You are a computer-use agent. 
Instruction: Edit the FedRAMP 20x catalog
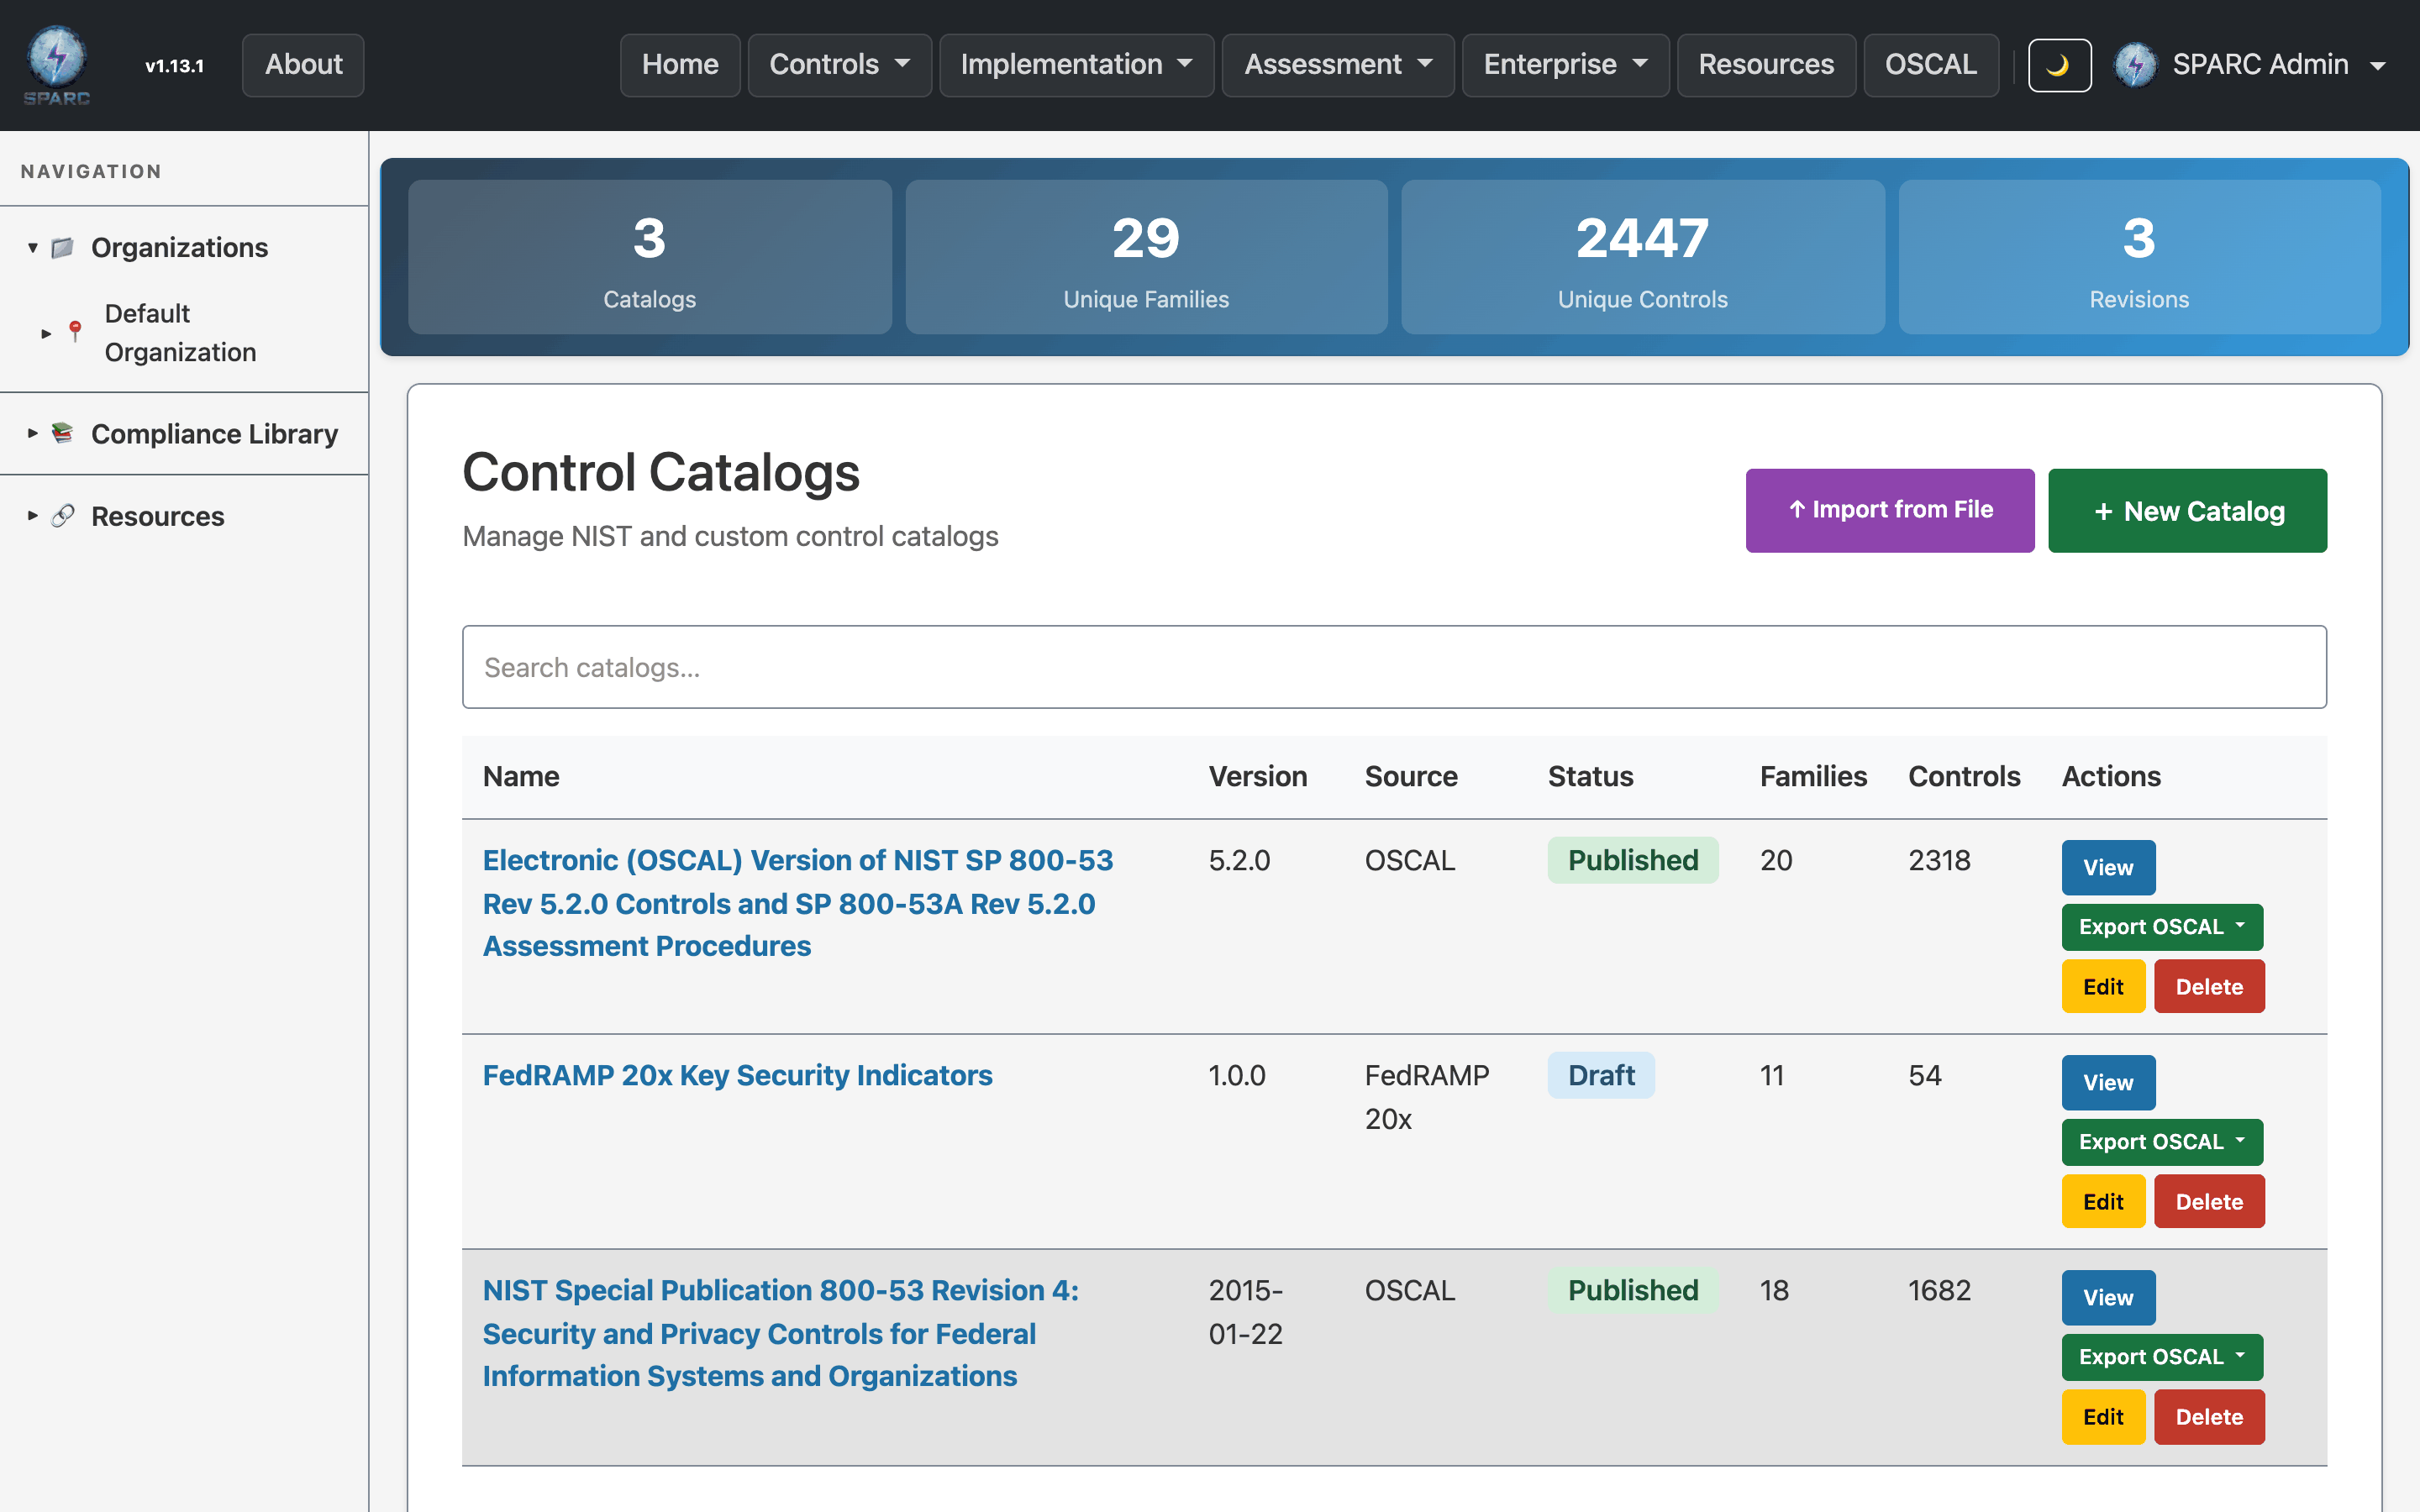coord(2103,1201)
